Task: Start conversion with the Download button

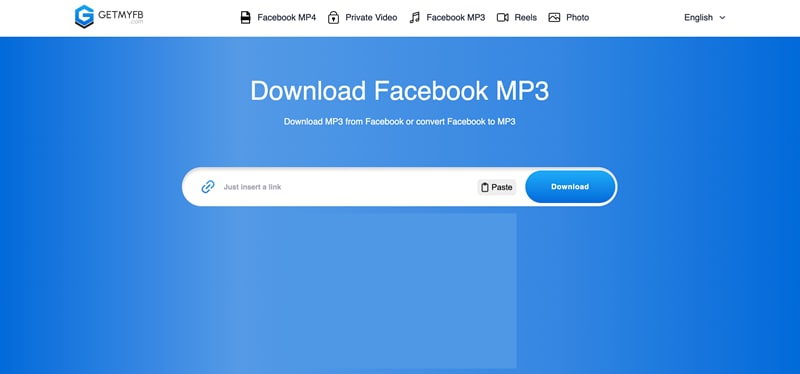Action: 570,187
